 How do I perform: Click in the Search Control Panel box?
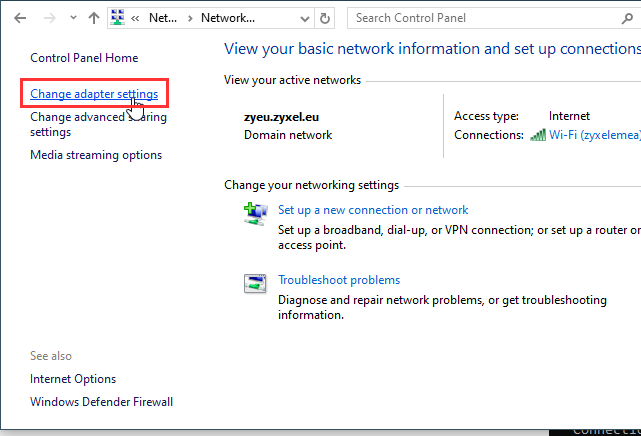(x=490, y=18)
